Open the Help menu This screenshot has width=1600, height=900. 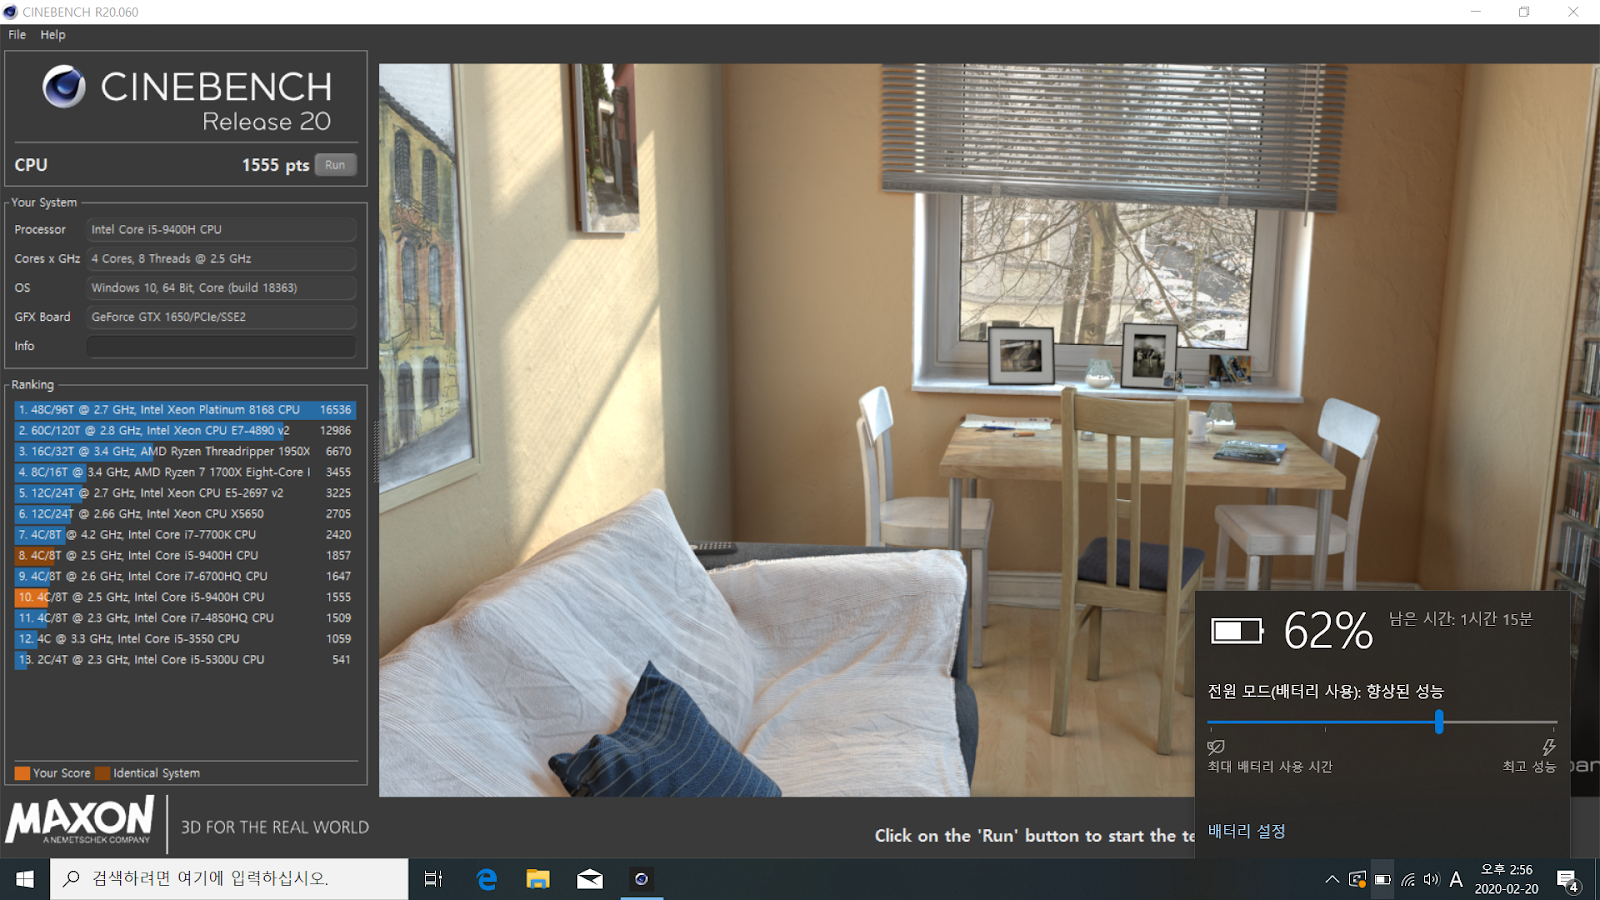[53, 35]
